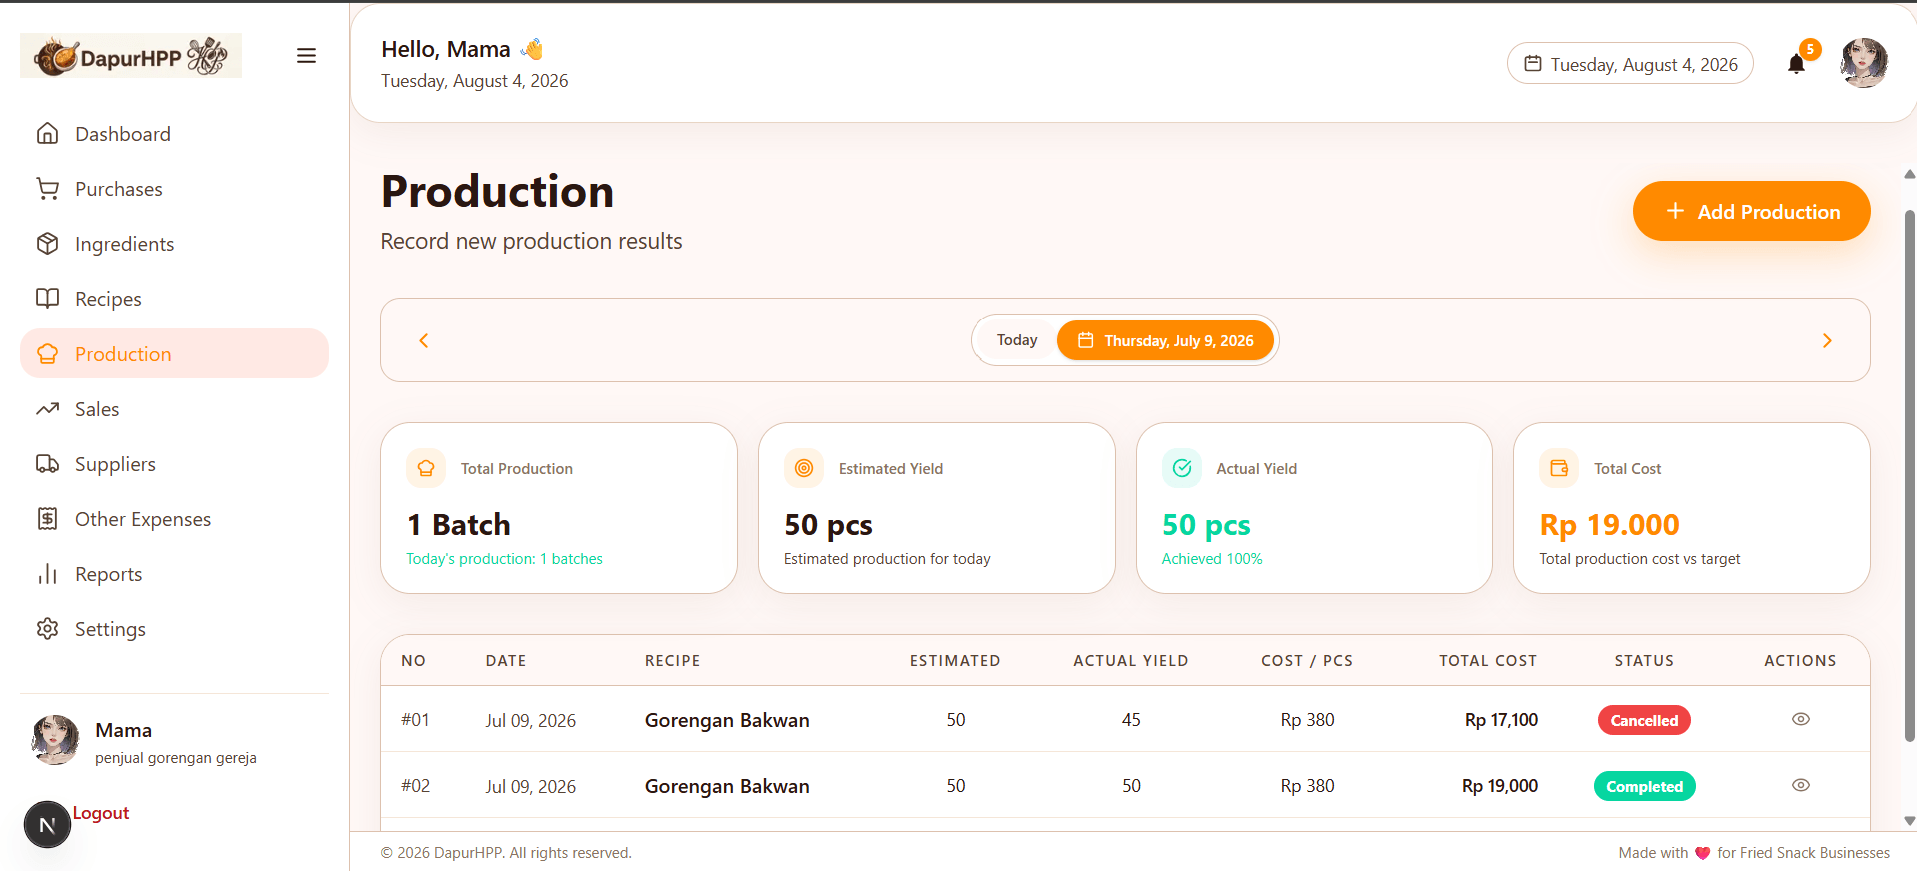This screenshot has height=871, width=1917.
Task: Click the DapurHPP logo
Action: 131,56
